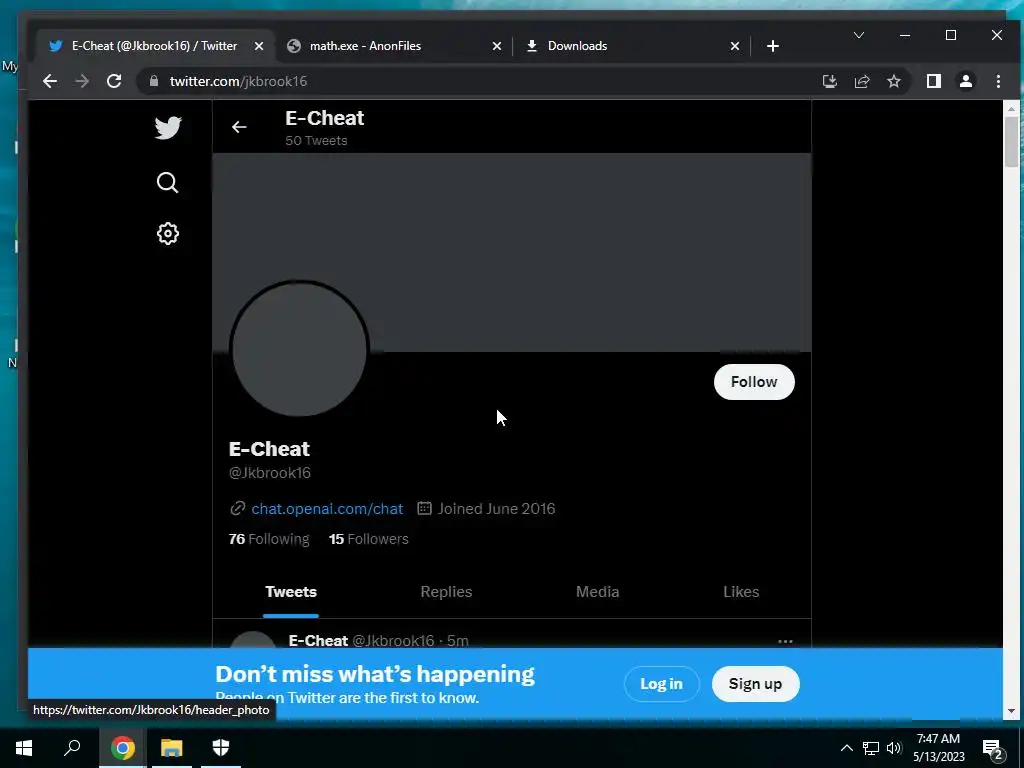Click the browser Forward button

tap(82, 81)
